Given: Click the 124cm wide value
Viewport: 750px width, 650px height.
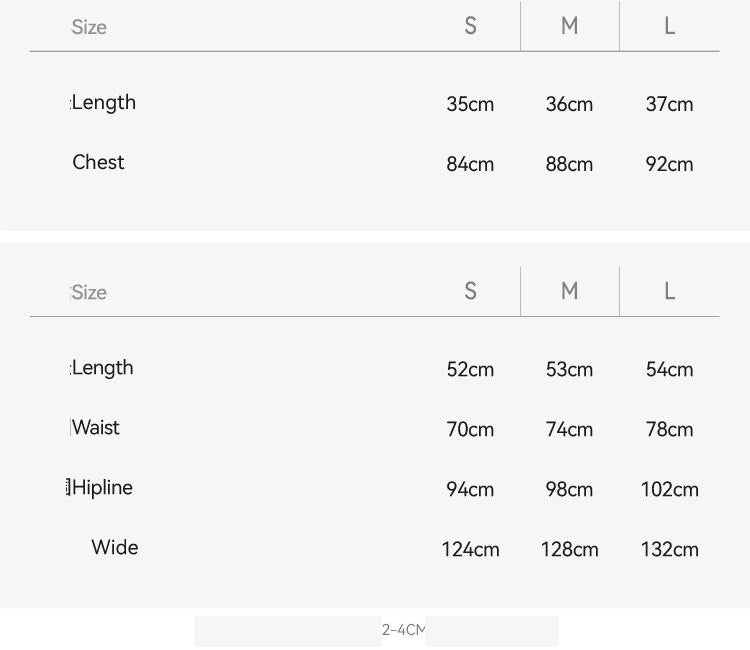Looking at the screenshot, I should pyautogui.click(x=470, y=549).
